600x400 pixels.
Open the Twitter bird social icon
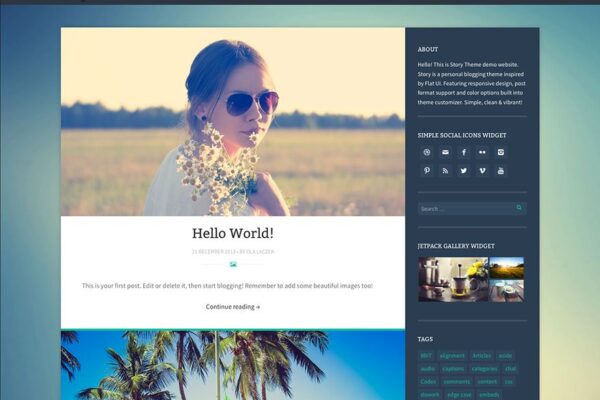(x=464, y=170)
